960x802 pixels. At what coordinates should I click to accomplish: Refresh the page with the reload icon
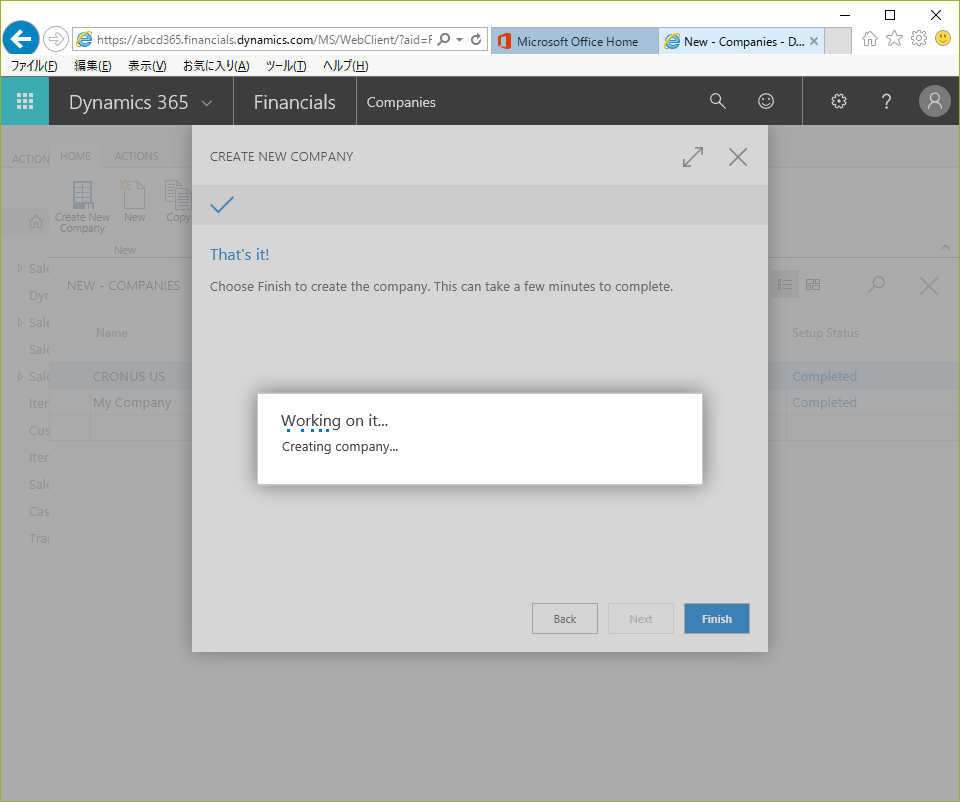tap(476, 40)
